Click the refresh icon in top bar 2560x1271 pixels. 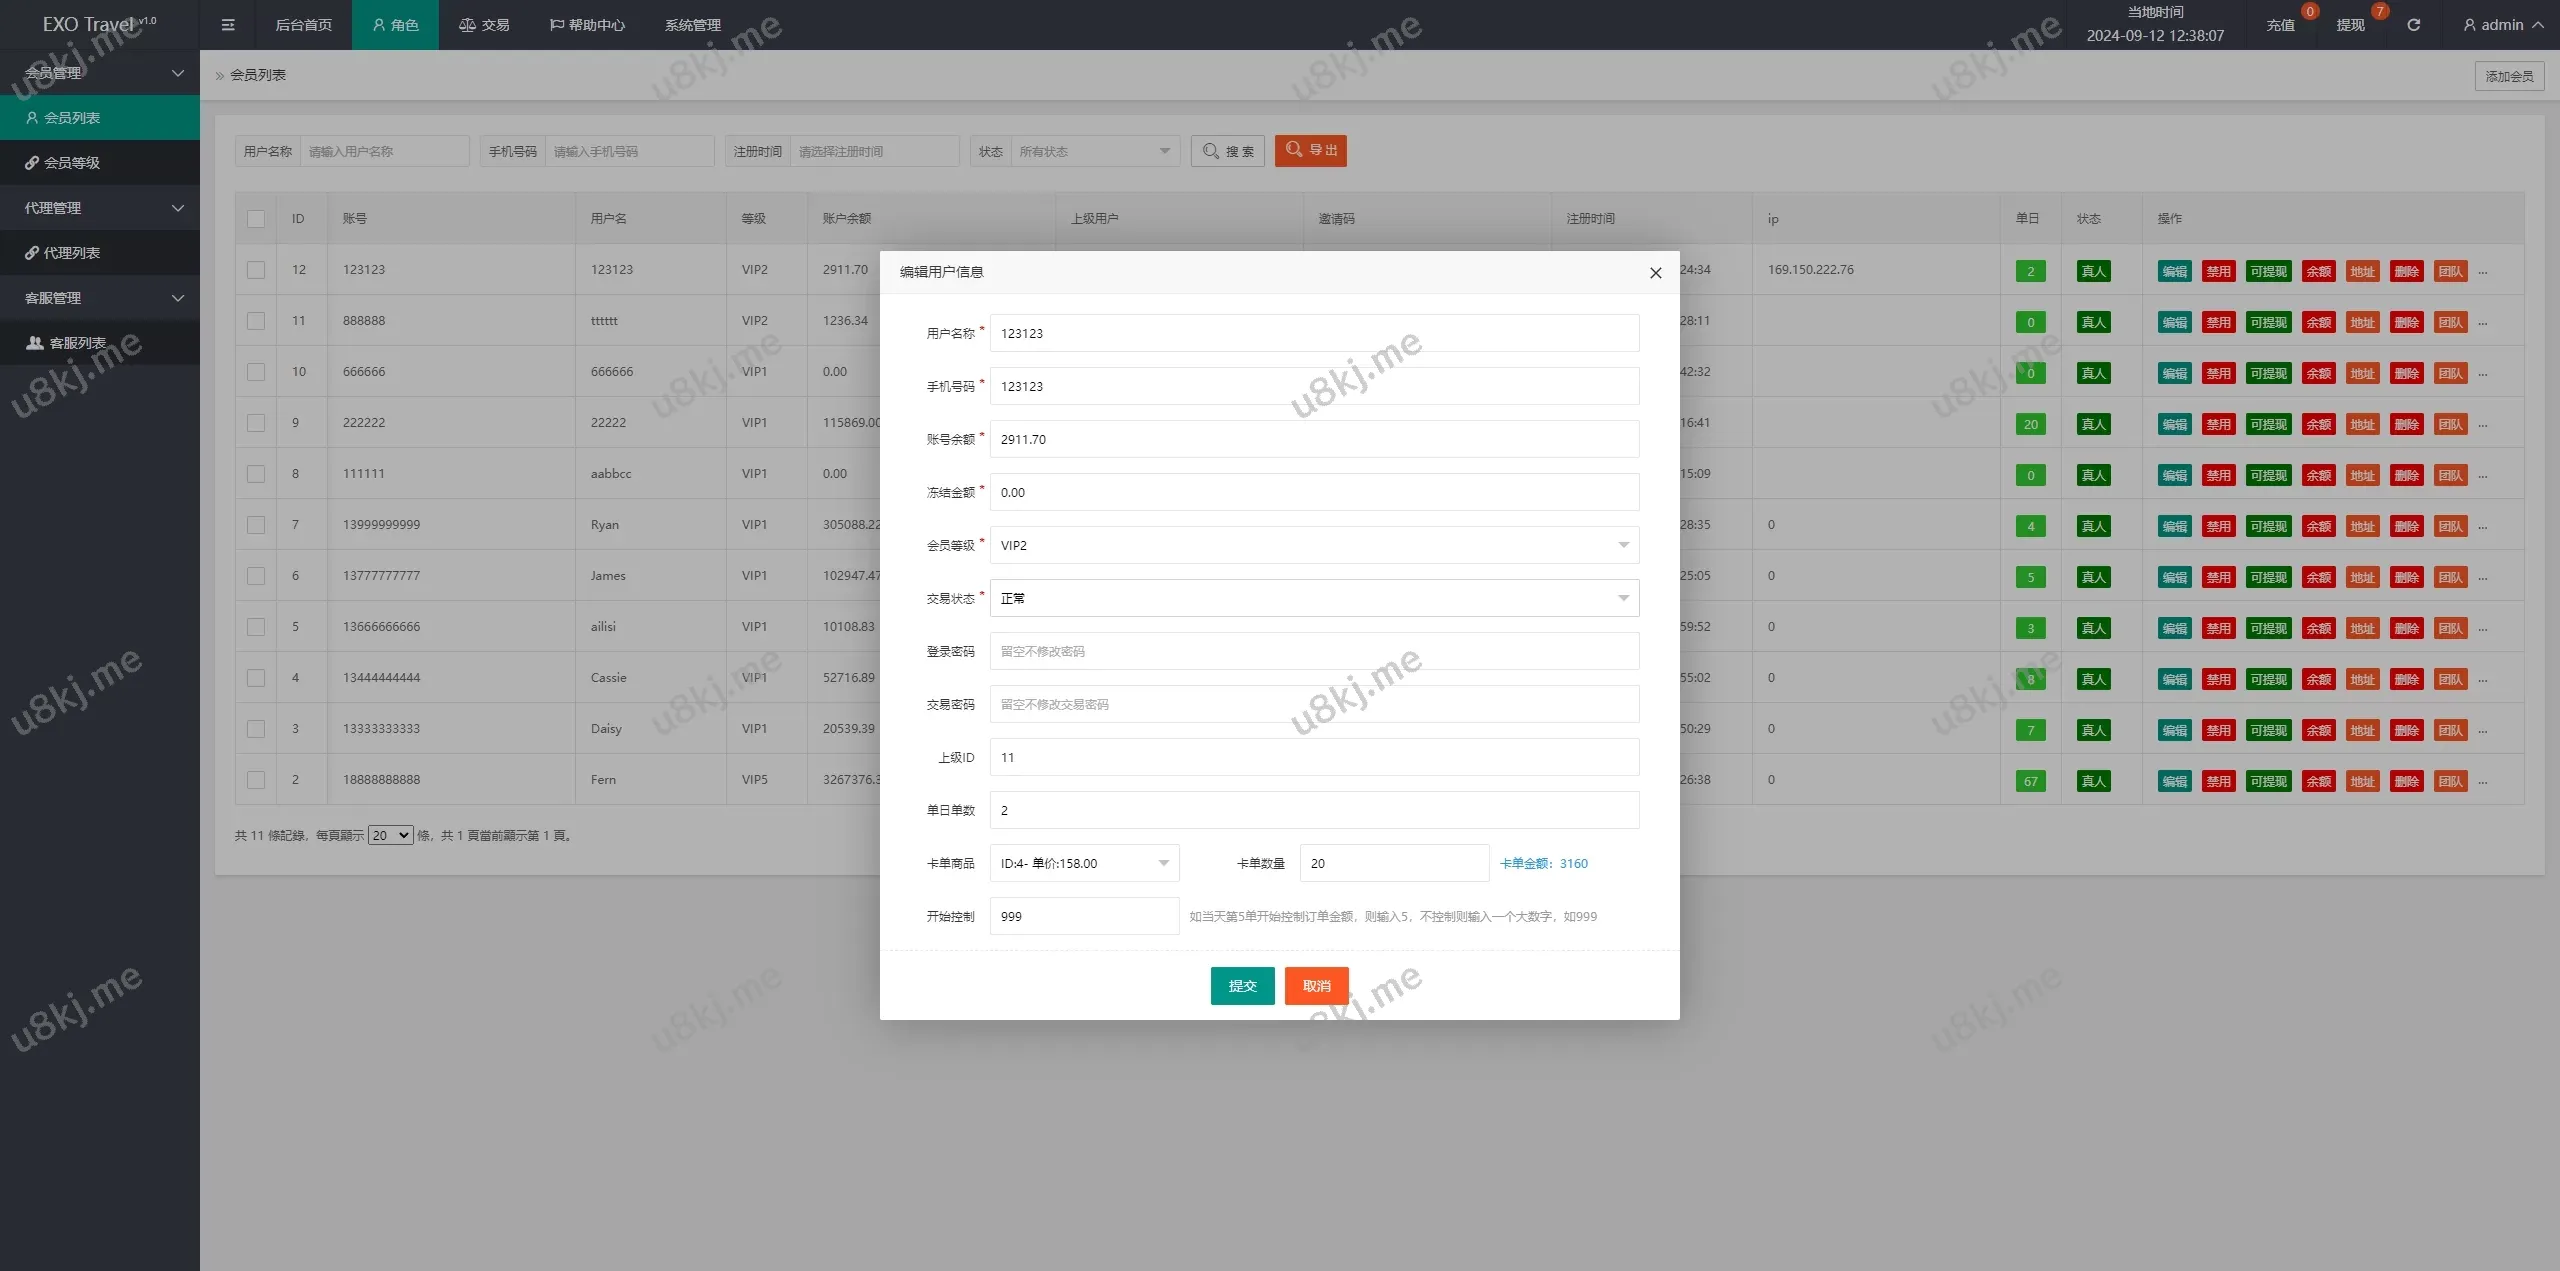2413,25
